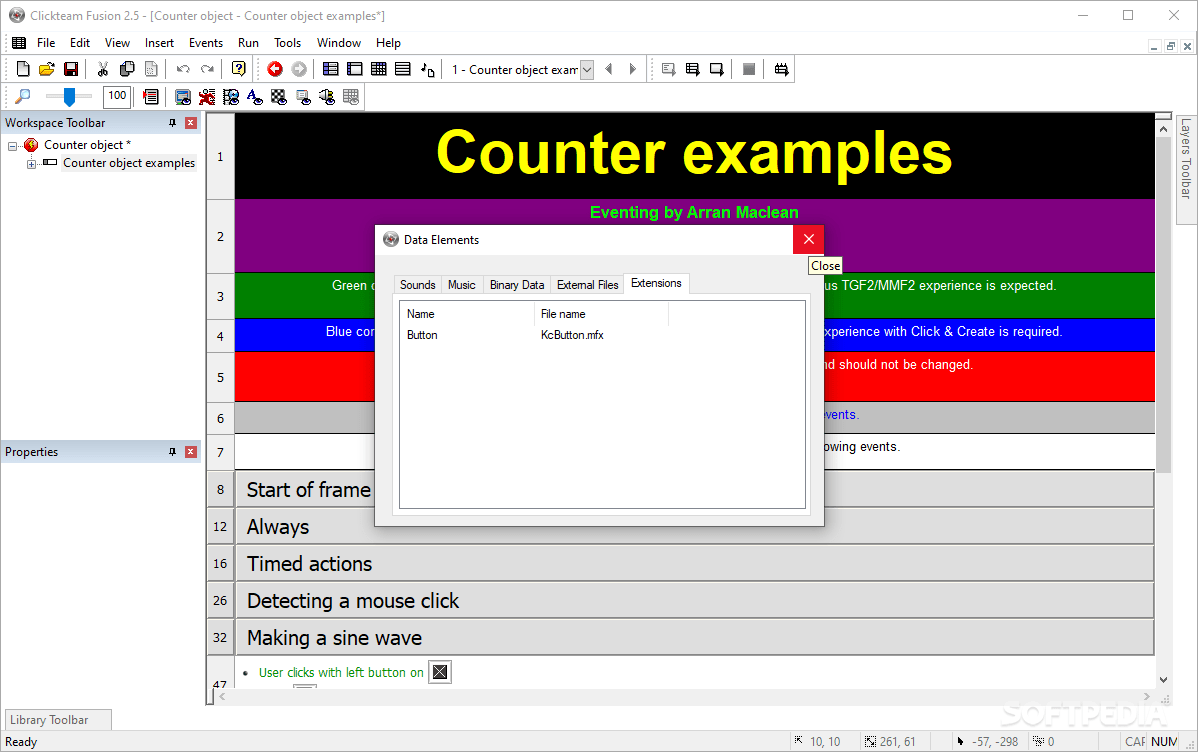Collapse the Counter object tree node
The width and height of the screenshot is (1198, 752).
tap(12, 145)
